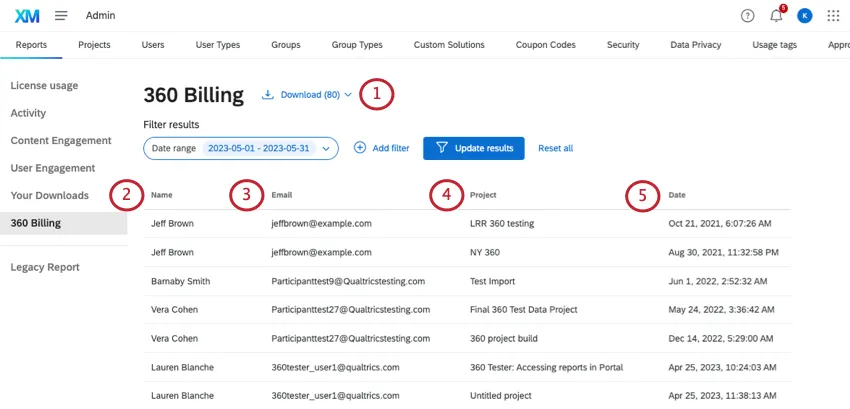The height and width of the screenshot is (409, 850).
Task: Sort by the Date column header
Action: point(677,195)
